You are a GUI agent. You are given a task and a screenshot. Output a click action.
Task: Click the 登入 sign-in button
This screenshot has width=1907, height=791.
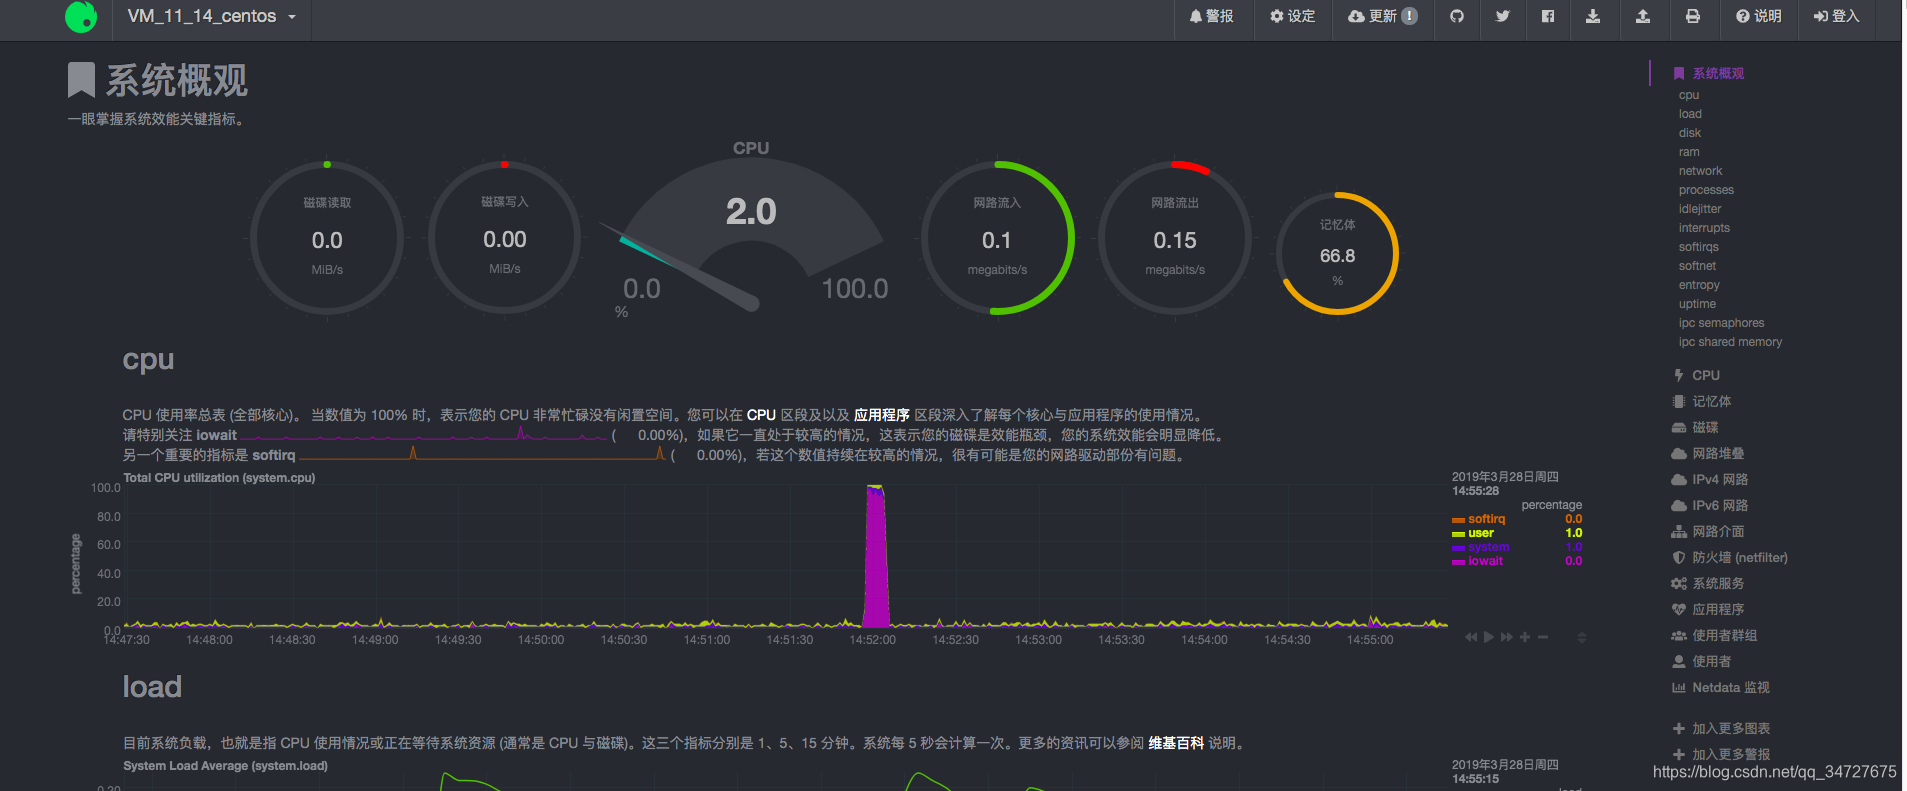[1837, 17]
